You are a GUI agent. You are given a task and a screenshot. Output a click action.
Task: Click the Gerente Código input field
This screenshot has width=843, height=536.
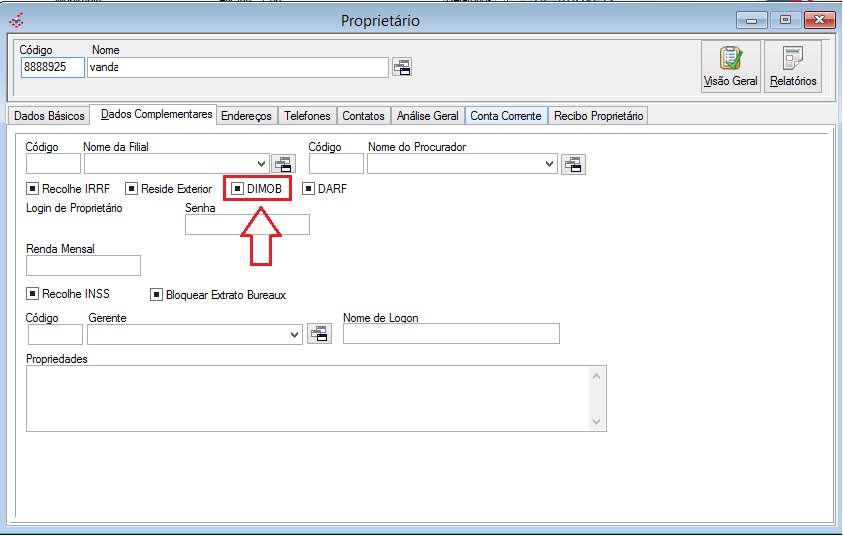pos(55,334)
